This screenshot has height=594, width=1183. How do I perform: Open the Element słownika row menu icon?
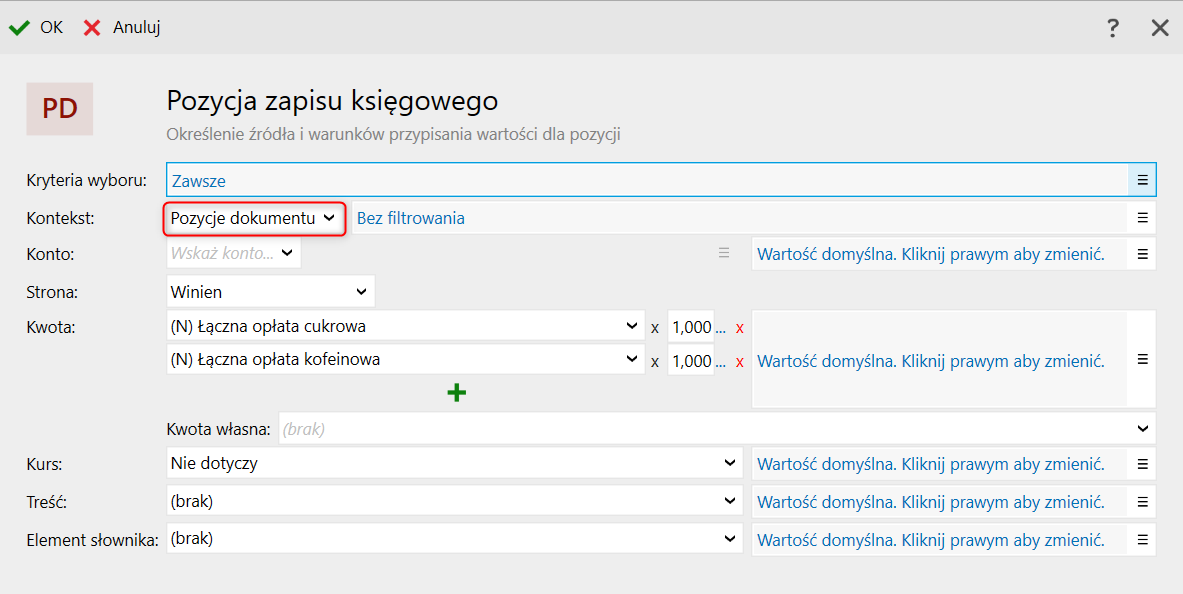click(x=1142, y=540)
